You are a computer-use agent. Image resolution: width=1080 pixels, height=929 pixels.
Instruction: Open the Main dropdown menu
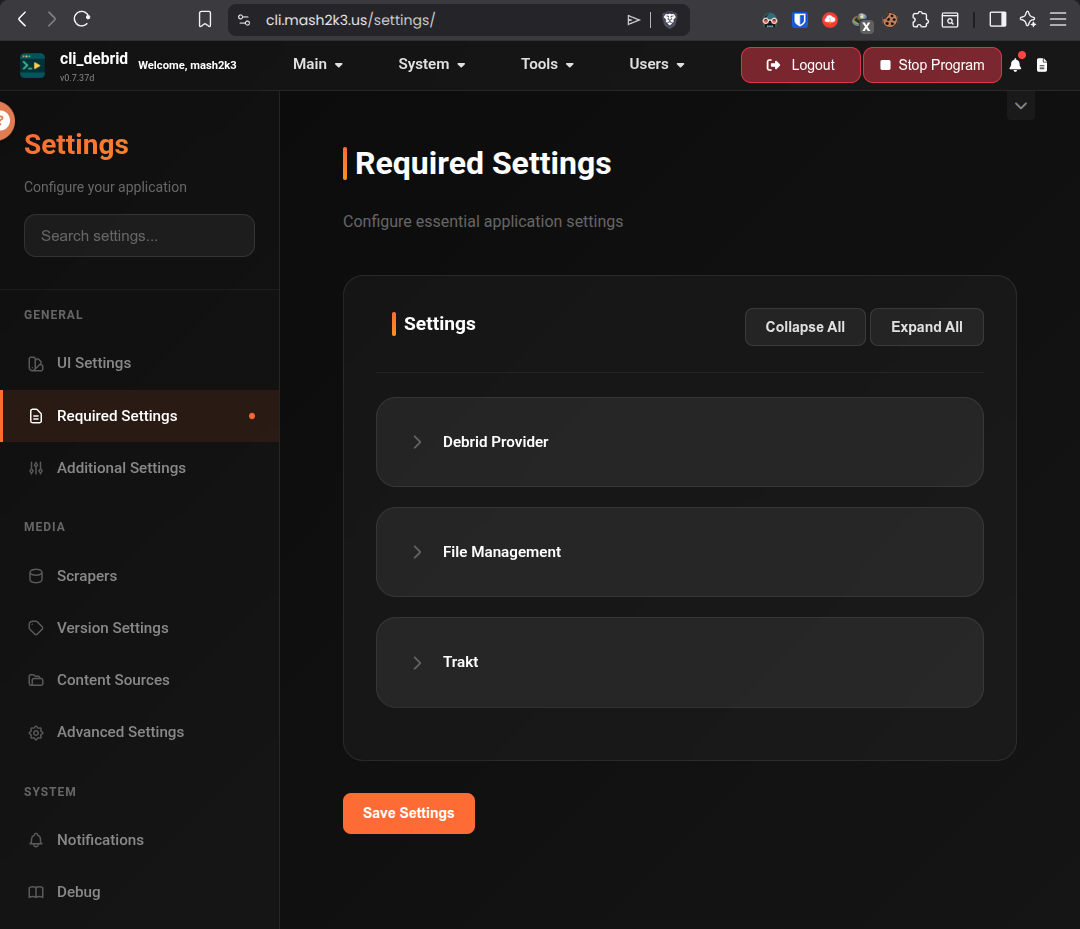(318, 65)
